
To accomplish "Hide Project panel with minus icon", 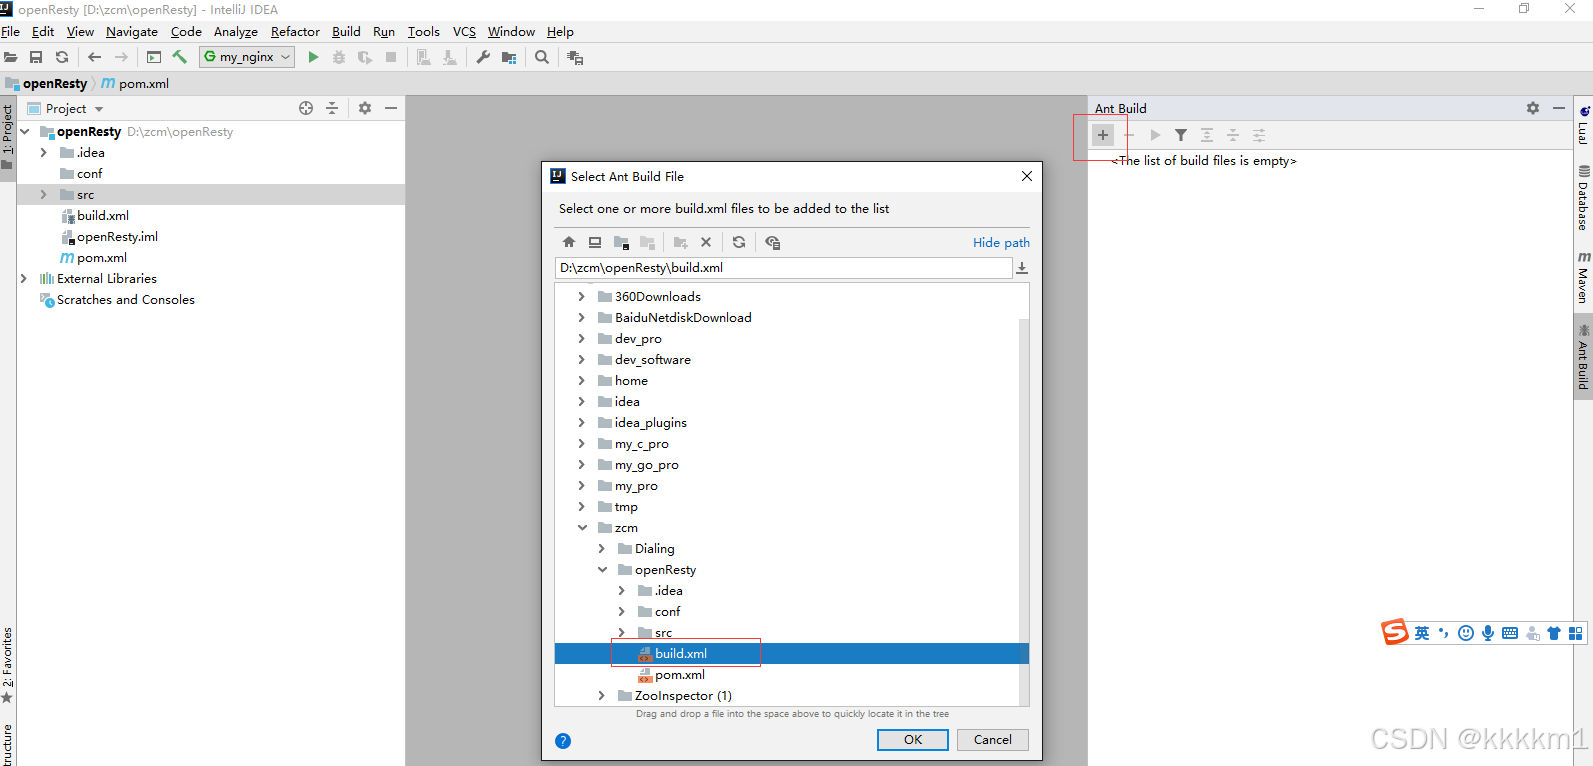I will click(391, 108).
